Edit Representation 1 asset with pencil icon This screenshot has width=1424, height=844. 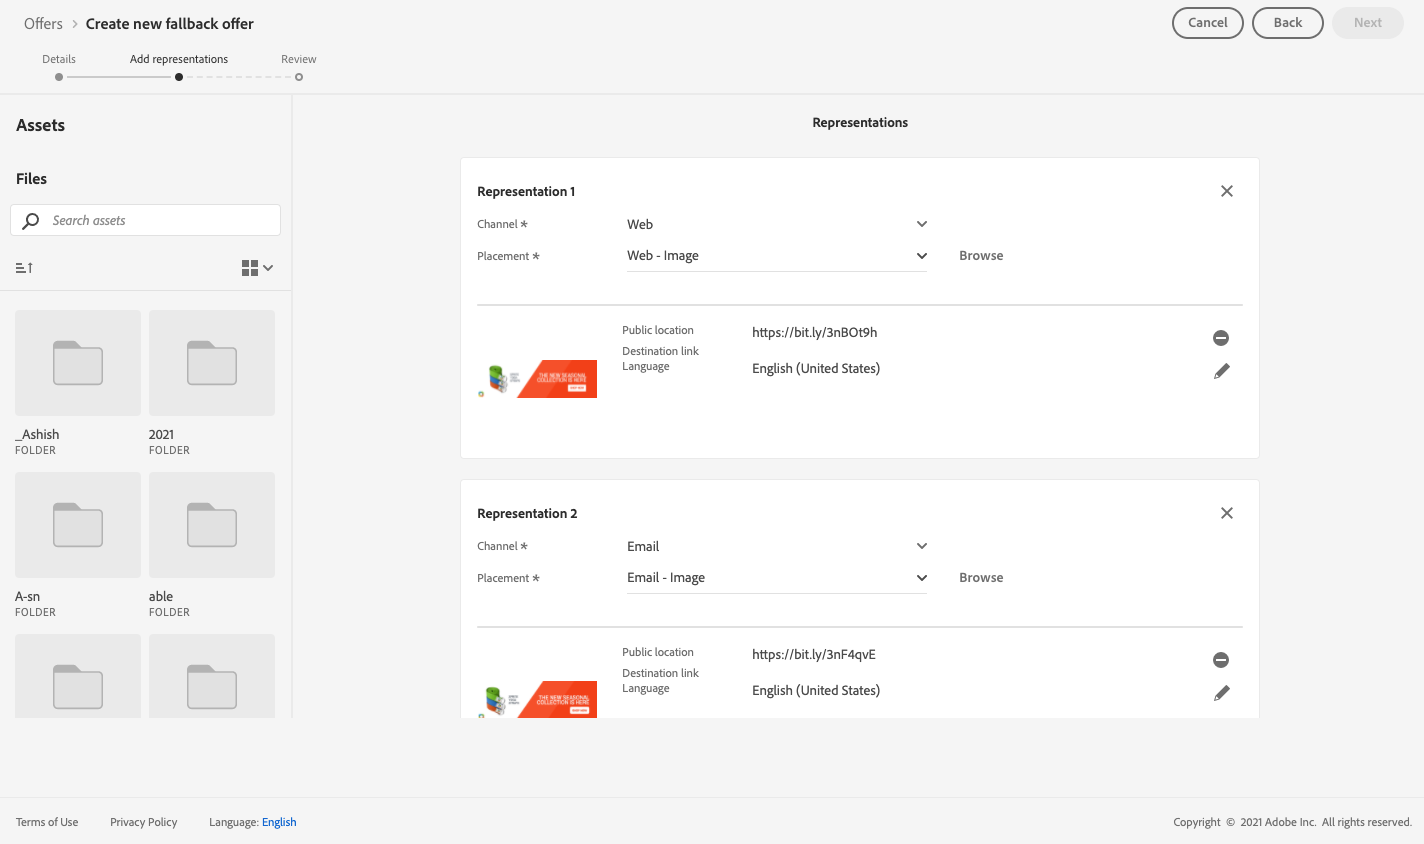coord(1221,371)
